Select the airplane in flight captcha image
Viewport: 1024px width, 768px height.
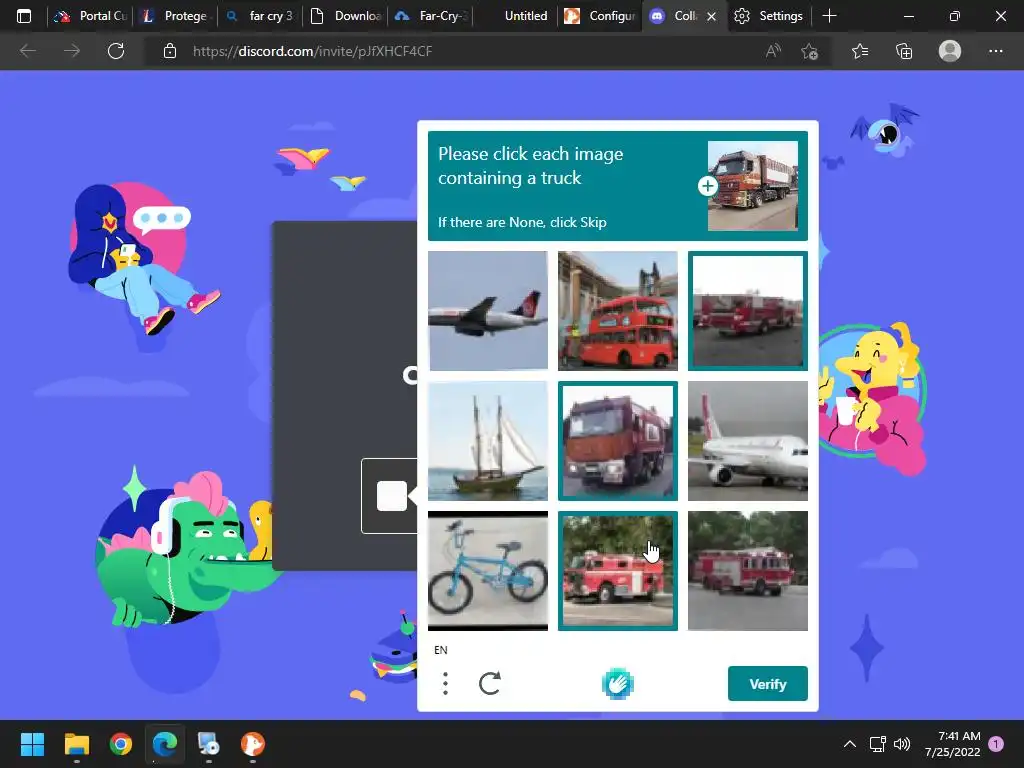pyautogui.click(x=488, y=311)
